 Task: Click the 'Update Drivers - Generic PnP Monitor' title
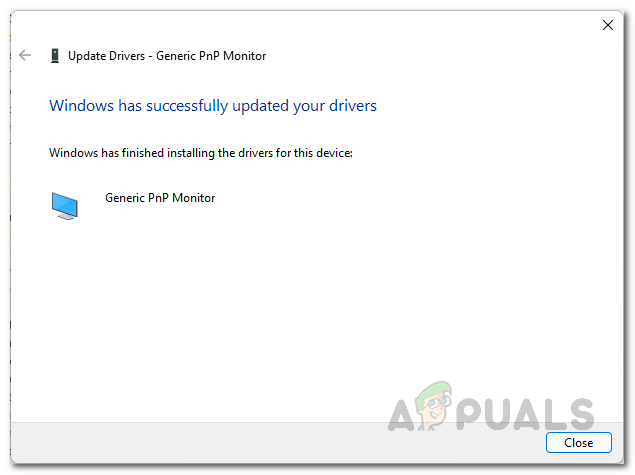167,56
